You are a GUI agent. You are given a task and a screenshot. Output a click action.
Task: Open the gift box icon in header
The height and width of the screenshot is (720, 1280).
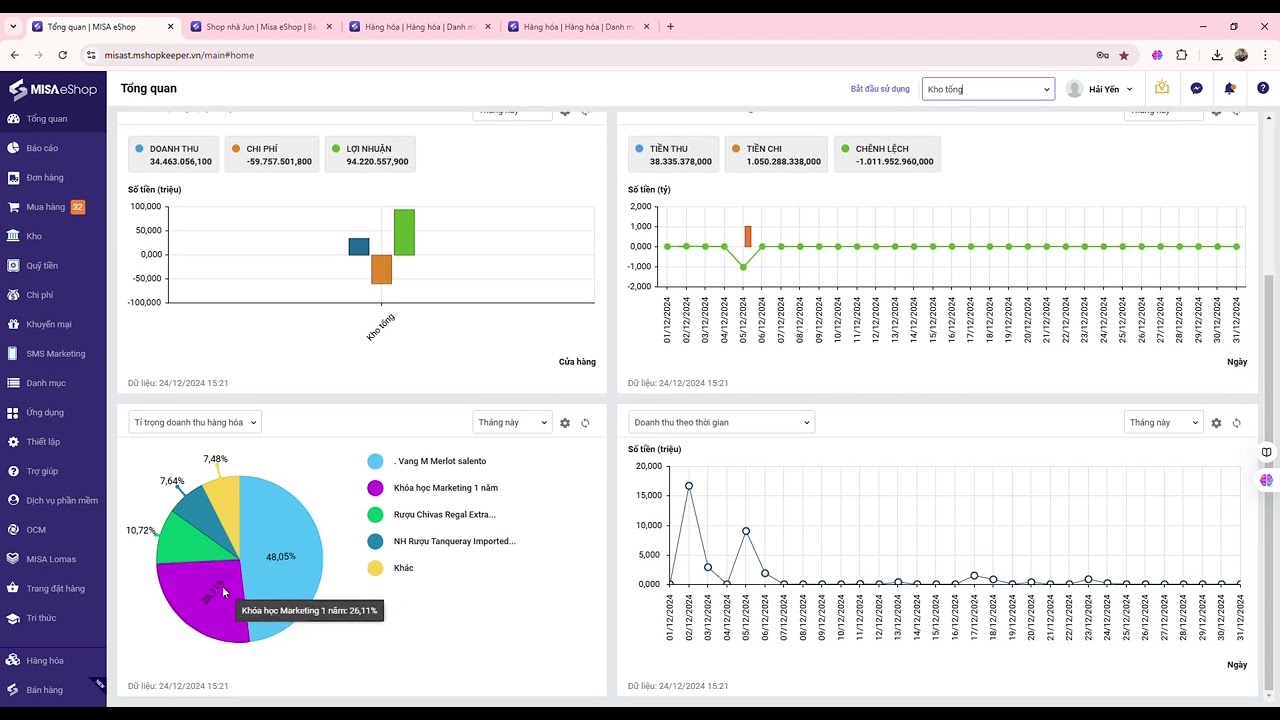[1162, 88]
